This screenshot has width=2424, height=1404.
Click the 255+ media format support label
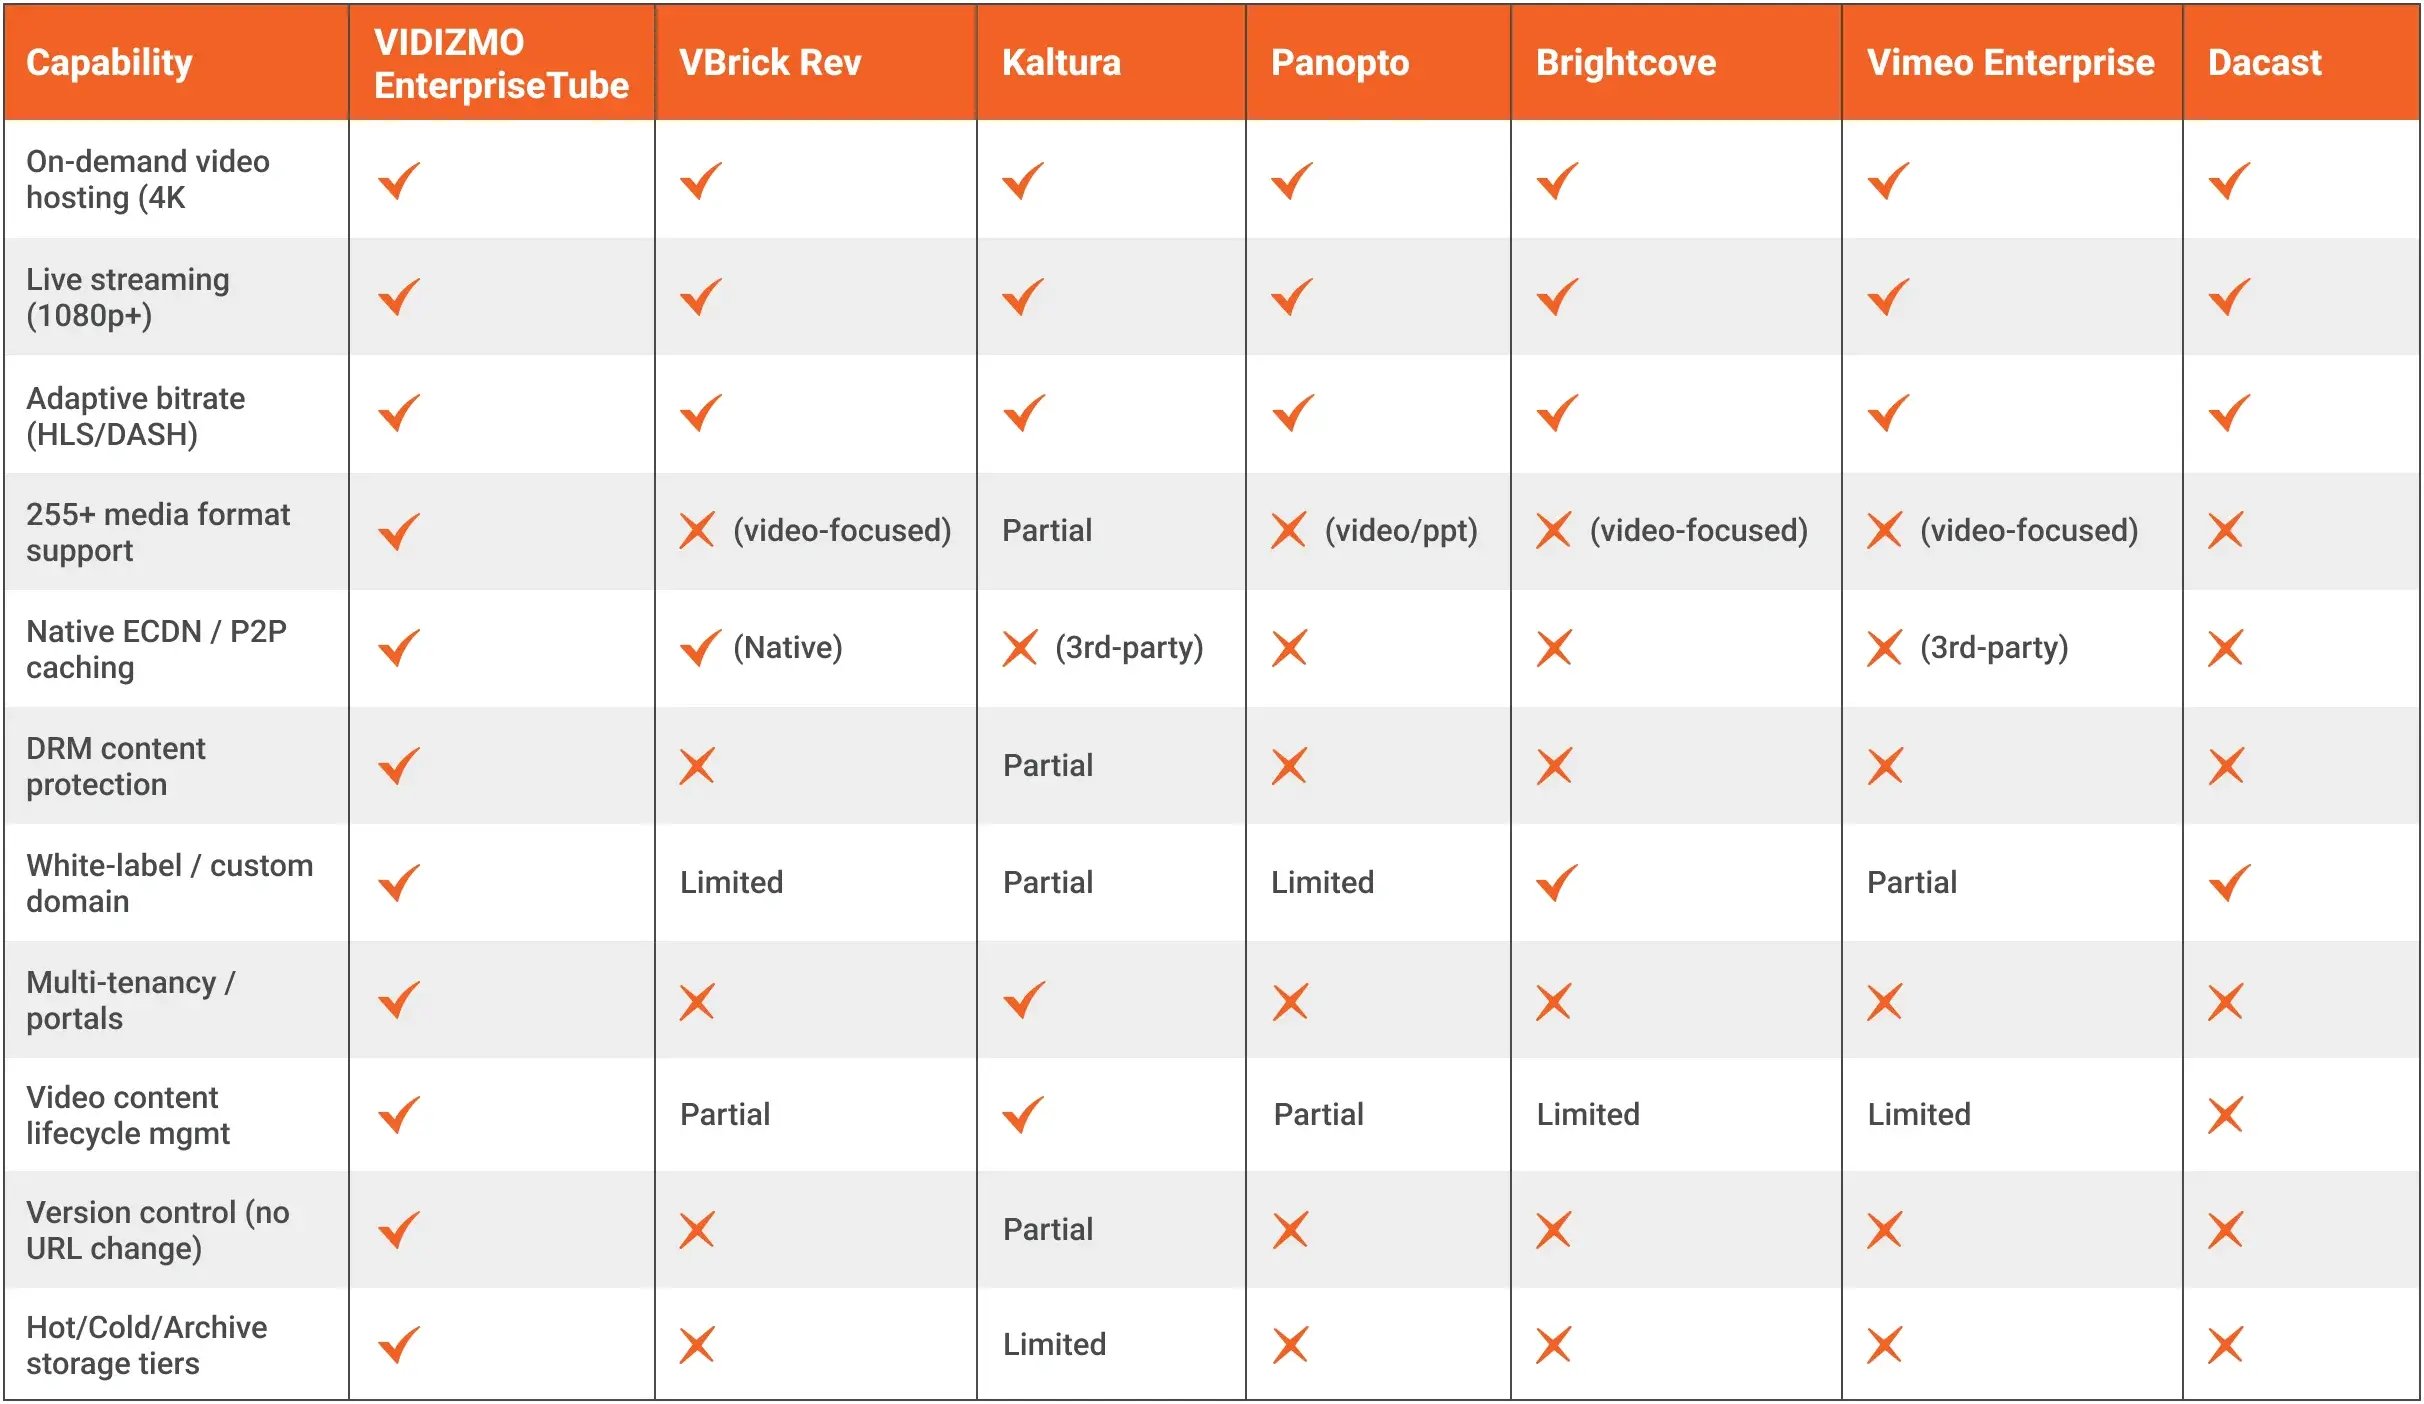click(158, 532)
